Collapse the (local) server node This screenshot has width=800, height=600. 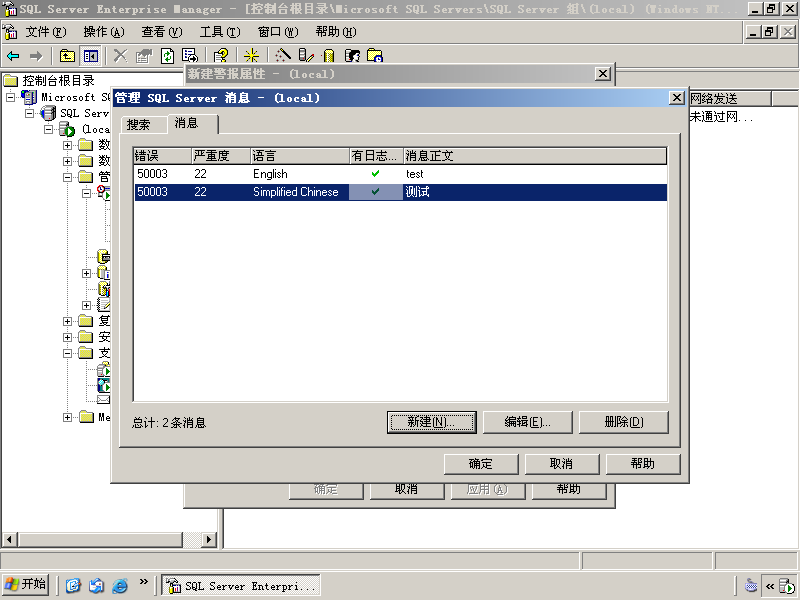(48, 129)
